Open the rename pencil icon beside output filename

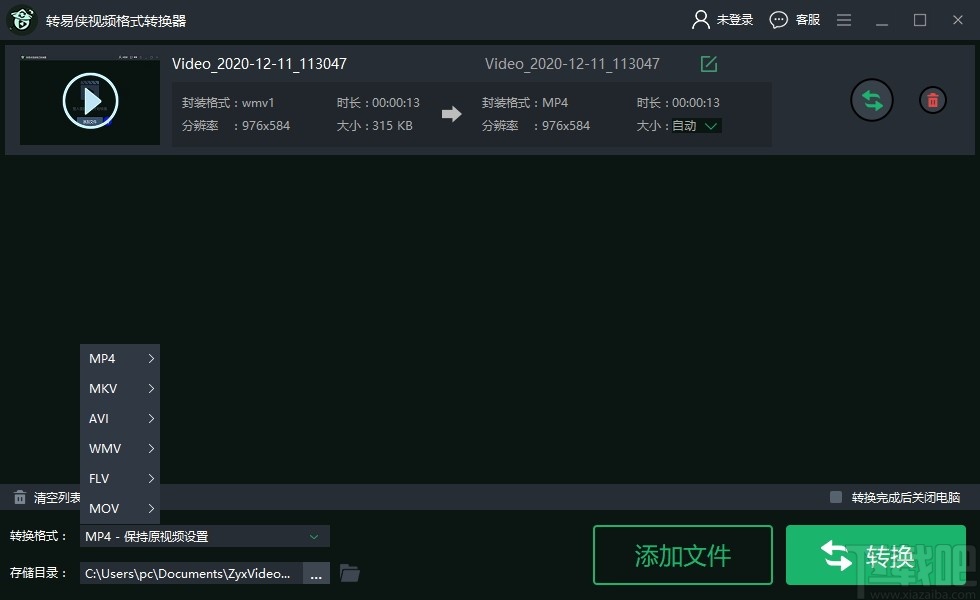pyautogui.click(x=708, y=63)
